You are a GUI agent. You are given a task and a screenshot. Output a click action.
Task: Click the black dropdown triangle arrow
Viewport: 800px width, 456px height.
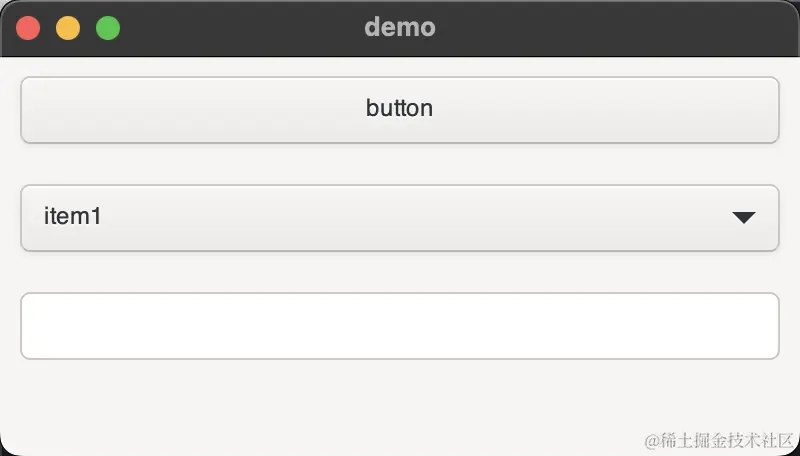743,218
